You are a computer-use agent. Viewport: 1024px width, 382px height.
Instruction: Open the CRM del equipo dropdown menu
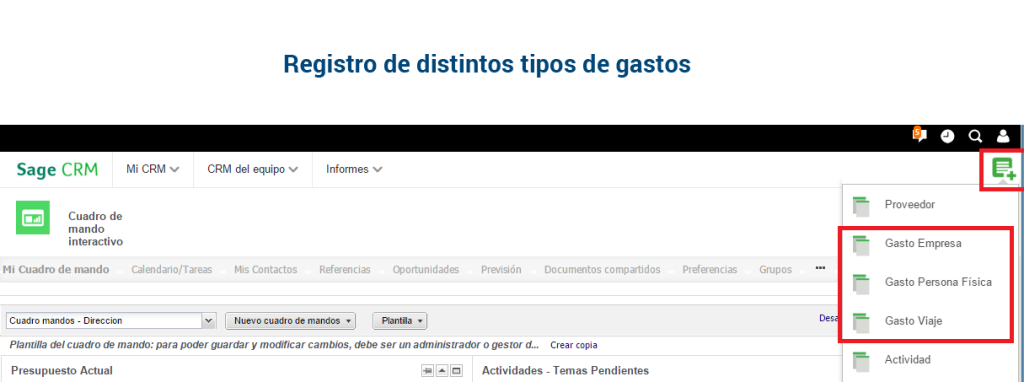click(253, 169)
